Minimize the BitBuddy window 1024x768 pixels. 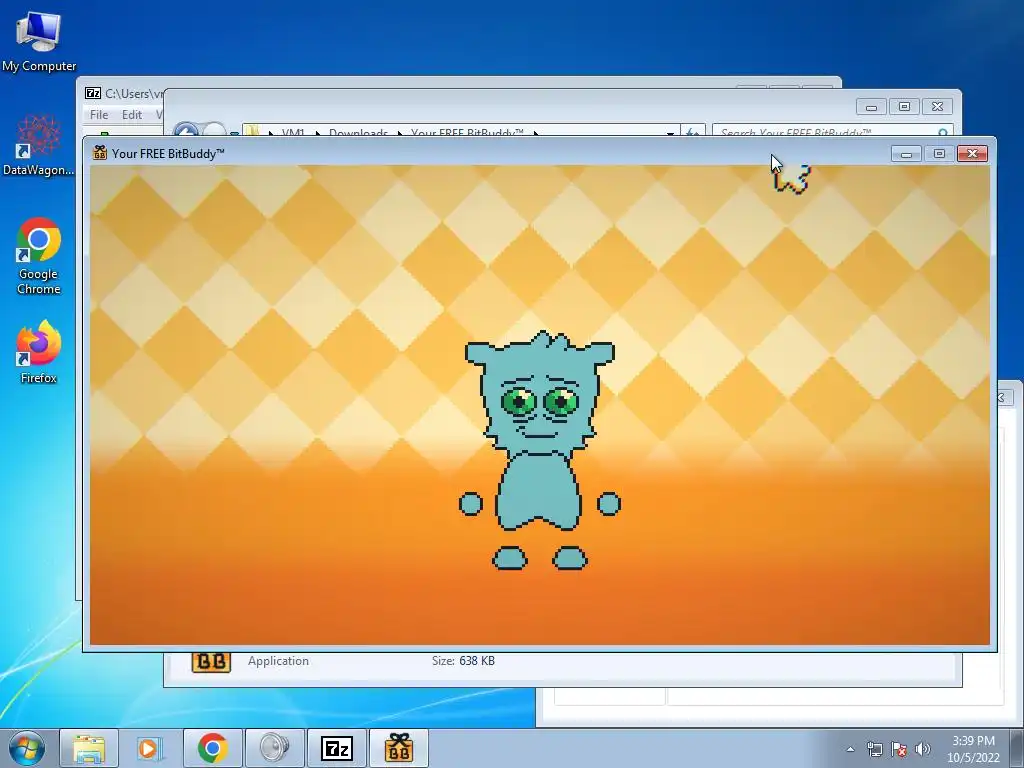[x=906, y=153]
